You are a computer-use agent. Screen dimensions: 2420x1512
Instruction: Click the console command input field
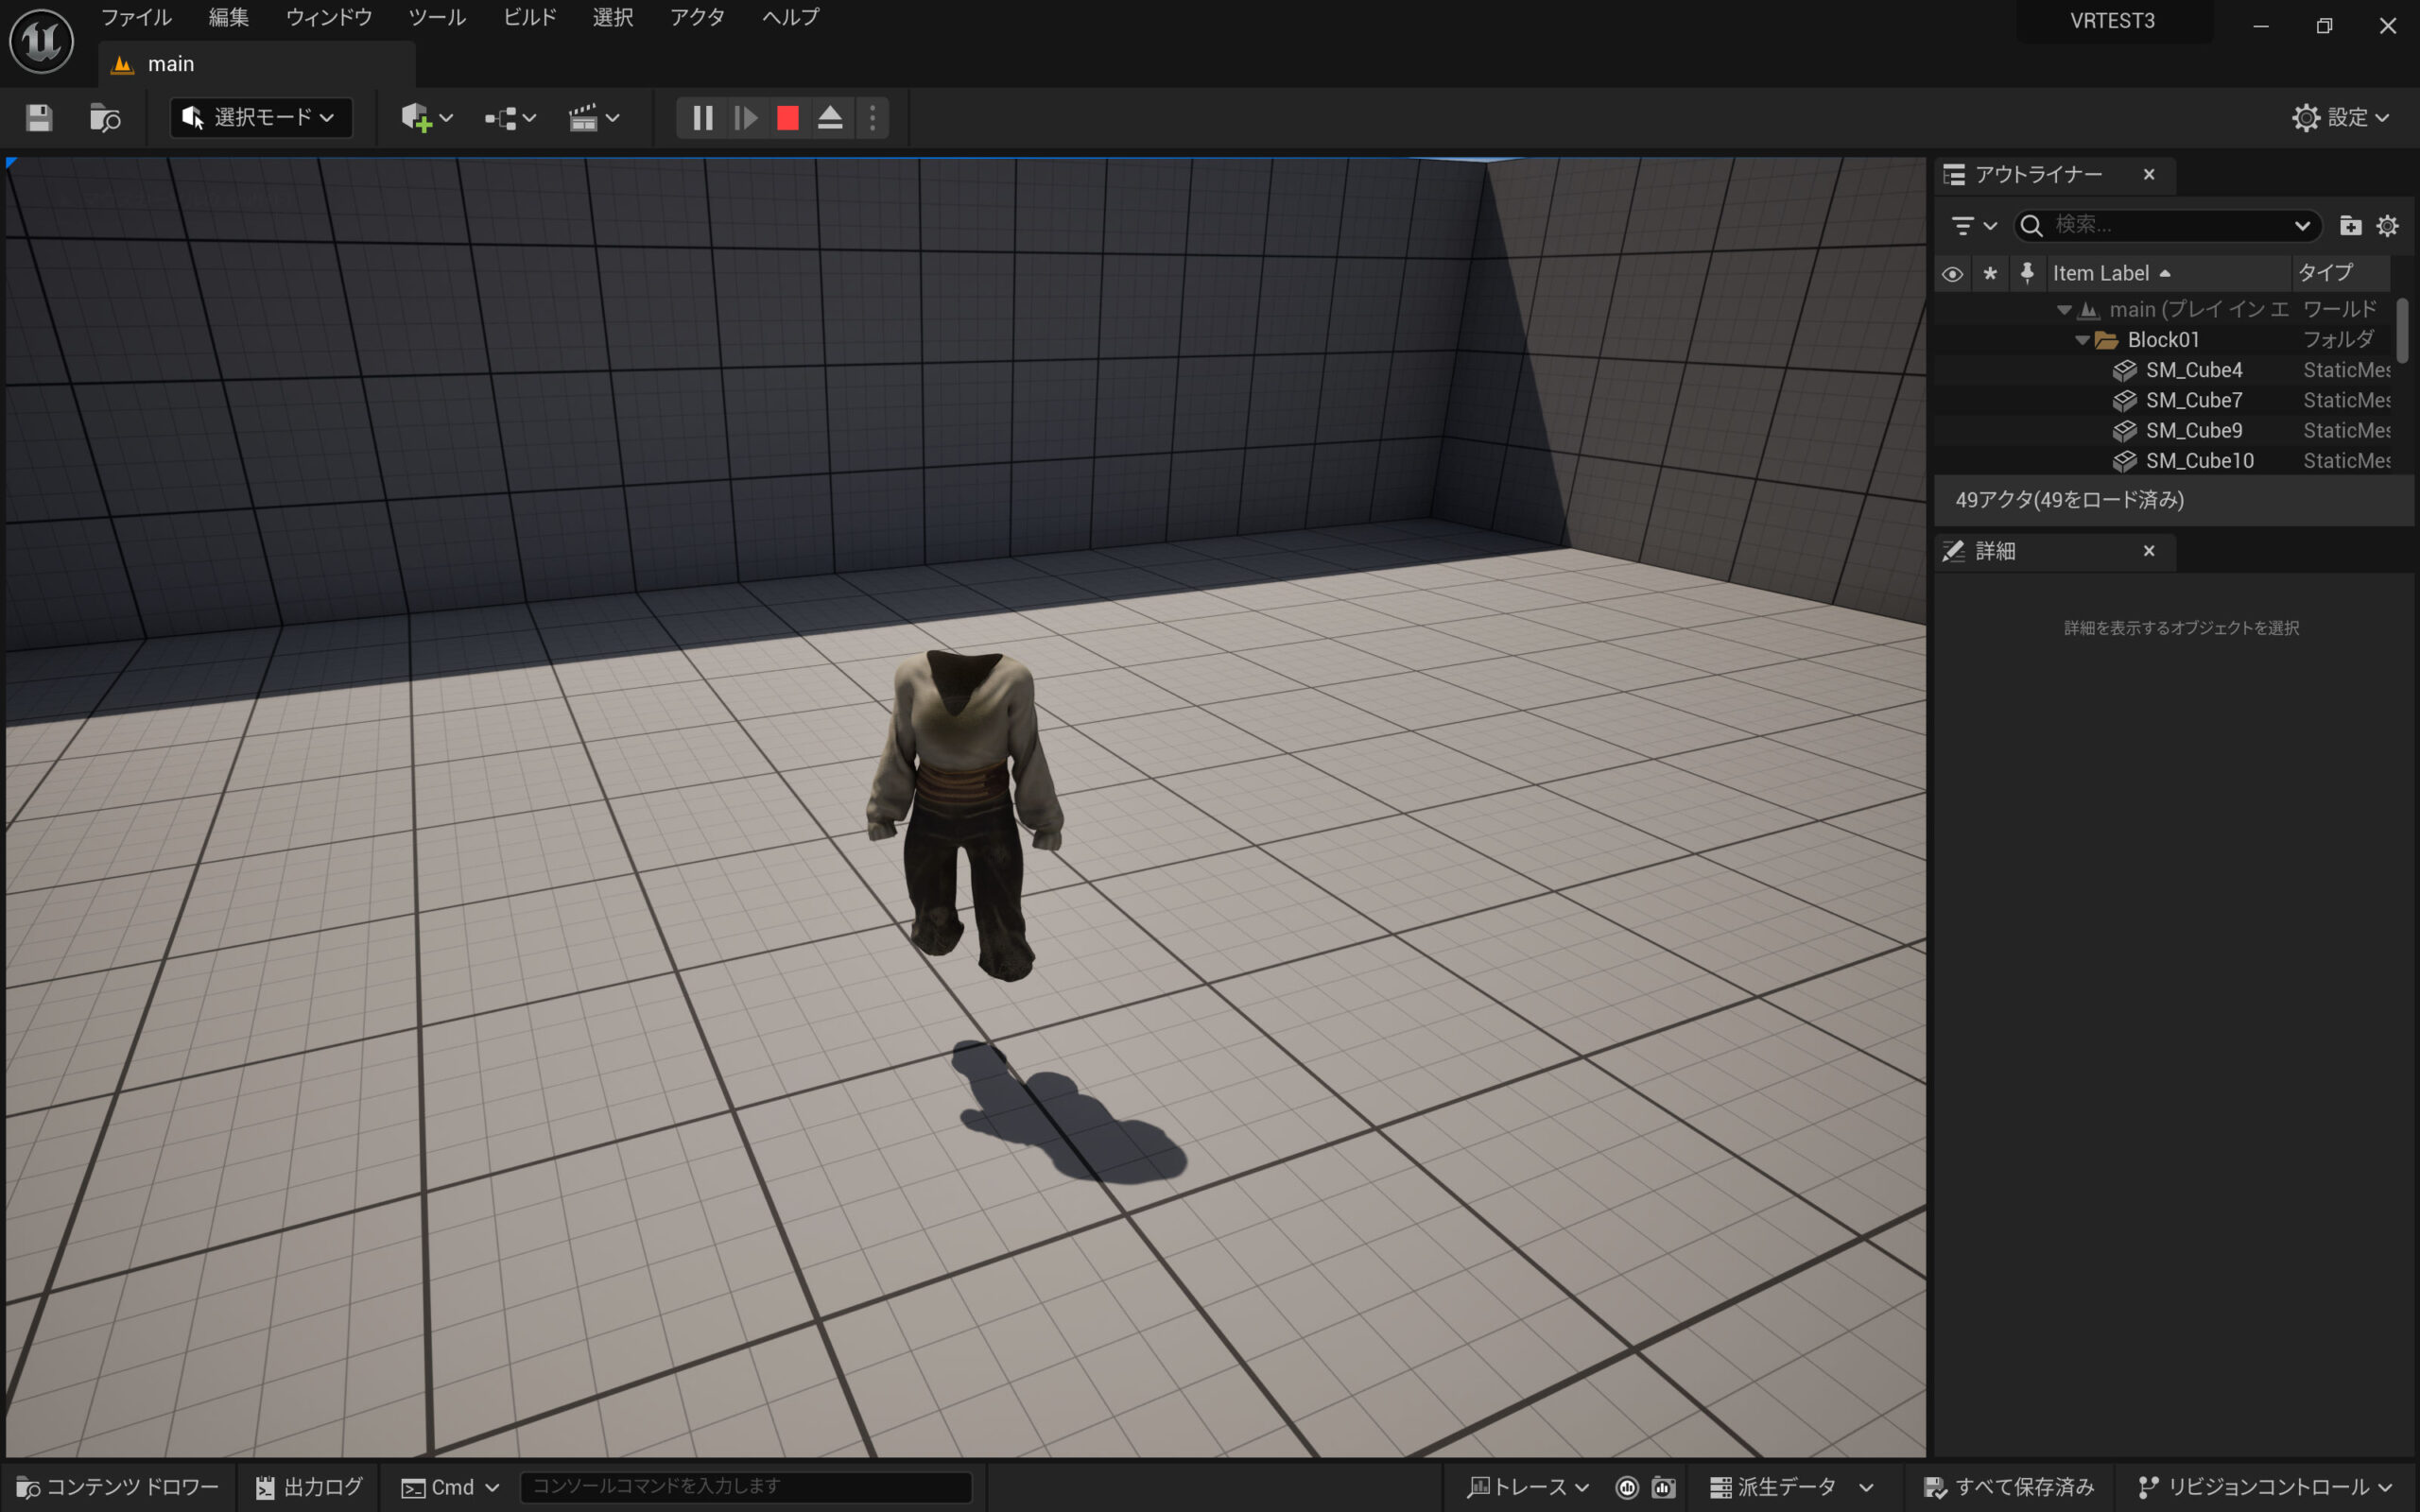[x=745, y=1487]
